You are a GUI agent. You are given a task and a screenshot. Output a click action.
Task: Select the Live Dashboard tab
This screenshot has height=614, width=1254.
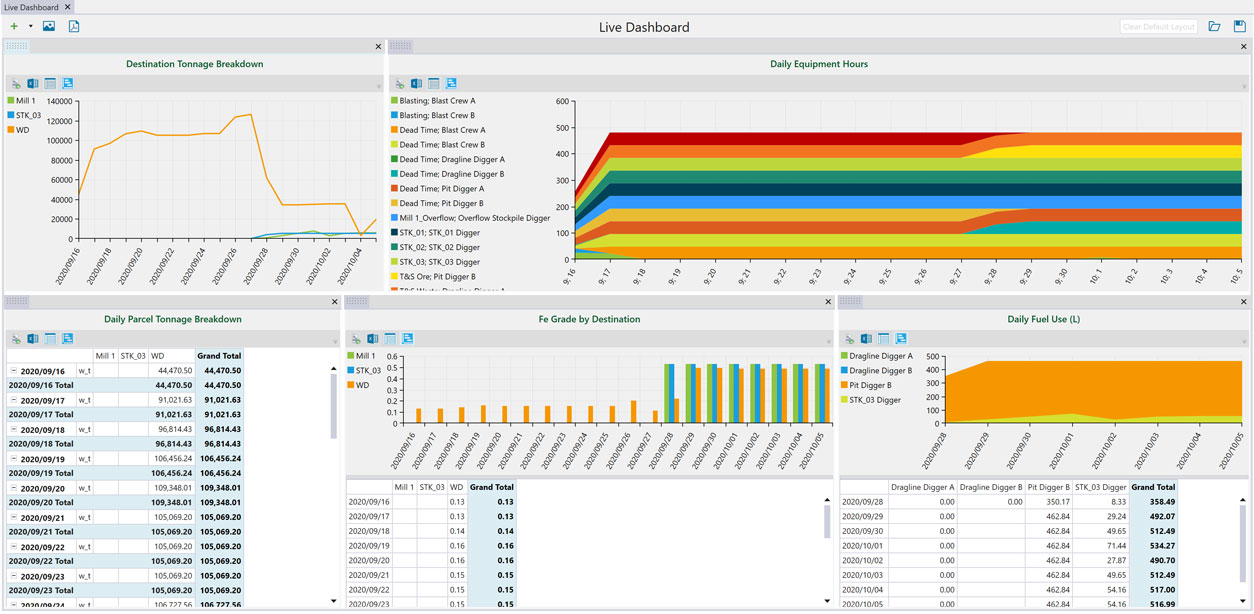[31, 7]
